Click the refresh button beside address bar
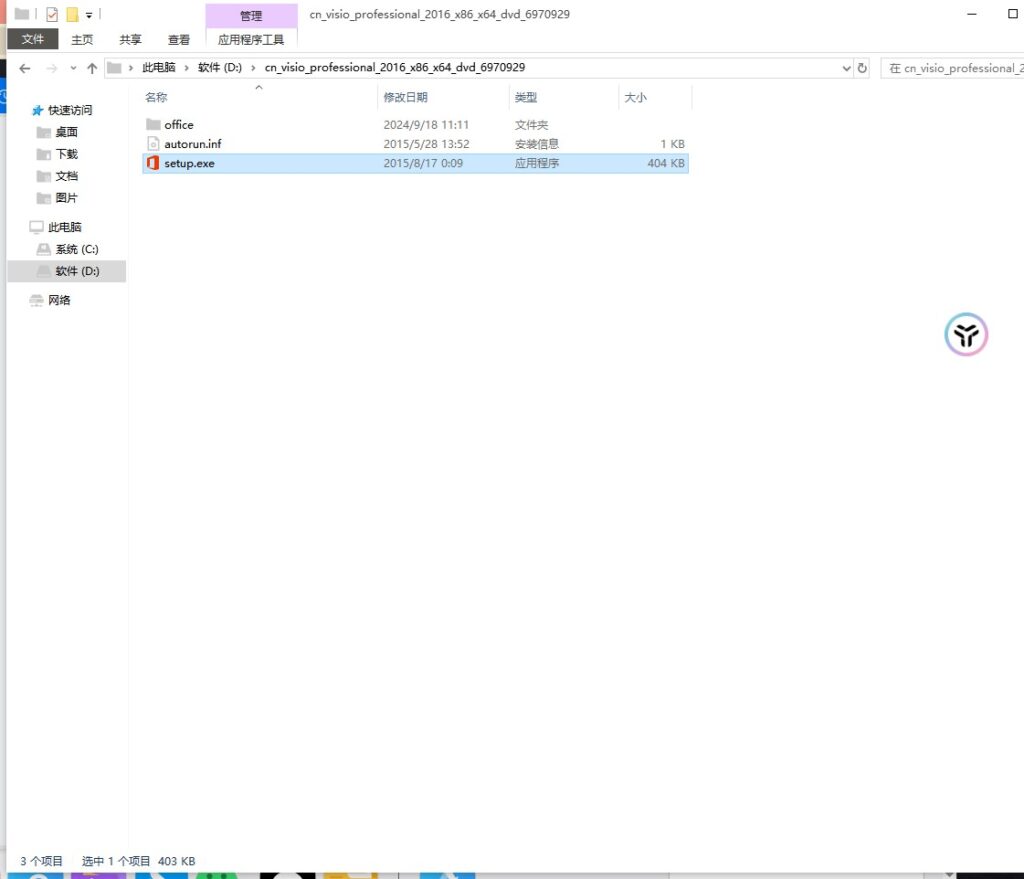The height and width of the screenshot is (879, 1024). click(863, 68)
